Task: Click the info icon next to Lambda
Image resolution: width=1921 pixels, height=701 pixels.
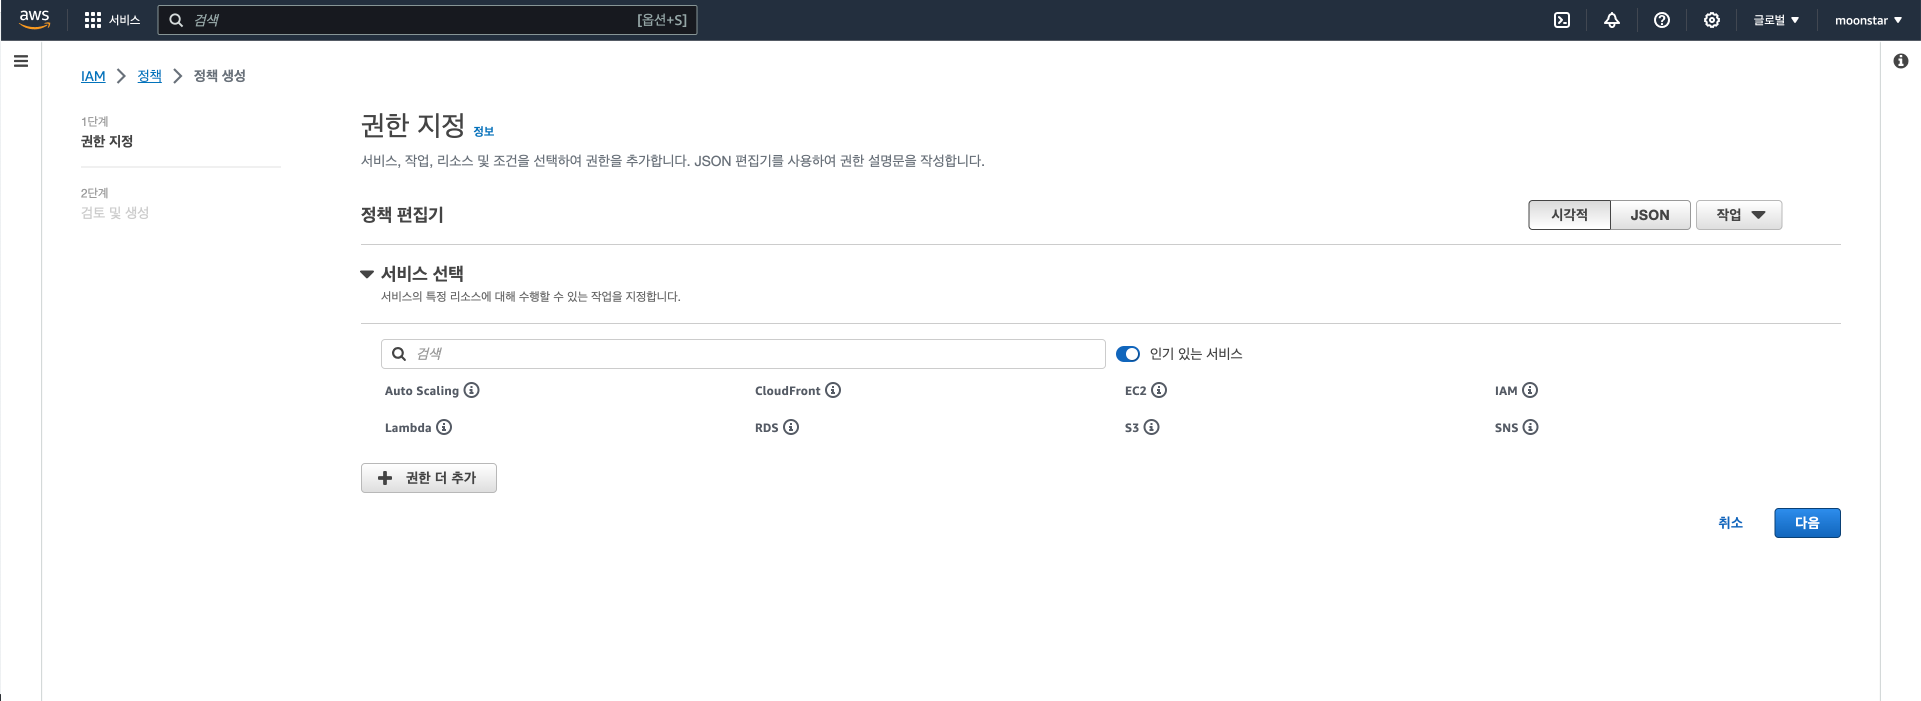Action: [x=444, y=427]
